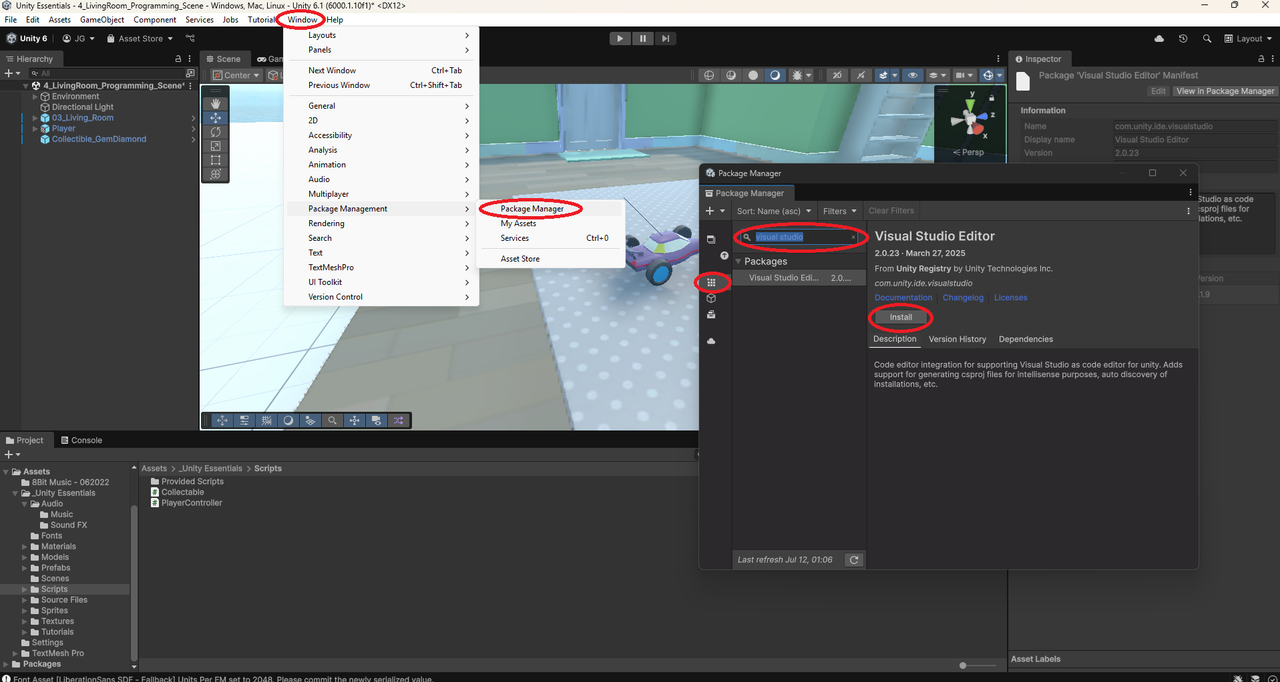Screen dimensions: 1280x682
Task: Collapse the Audio folder in Project
Action: pos(26,504)
